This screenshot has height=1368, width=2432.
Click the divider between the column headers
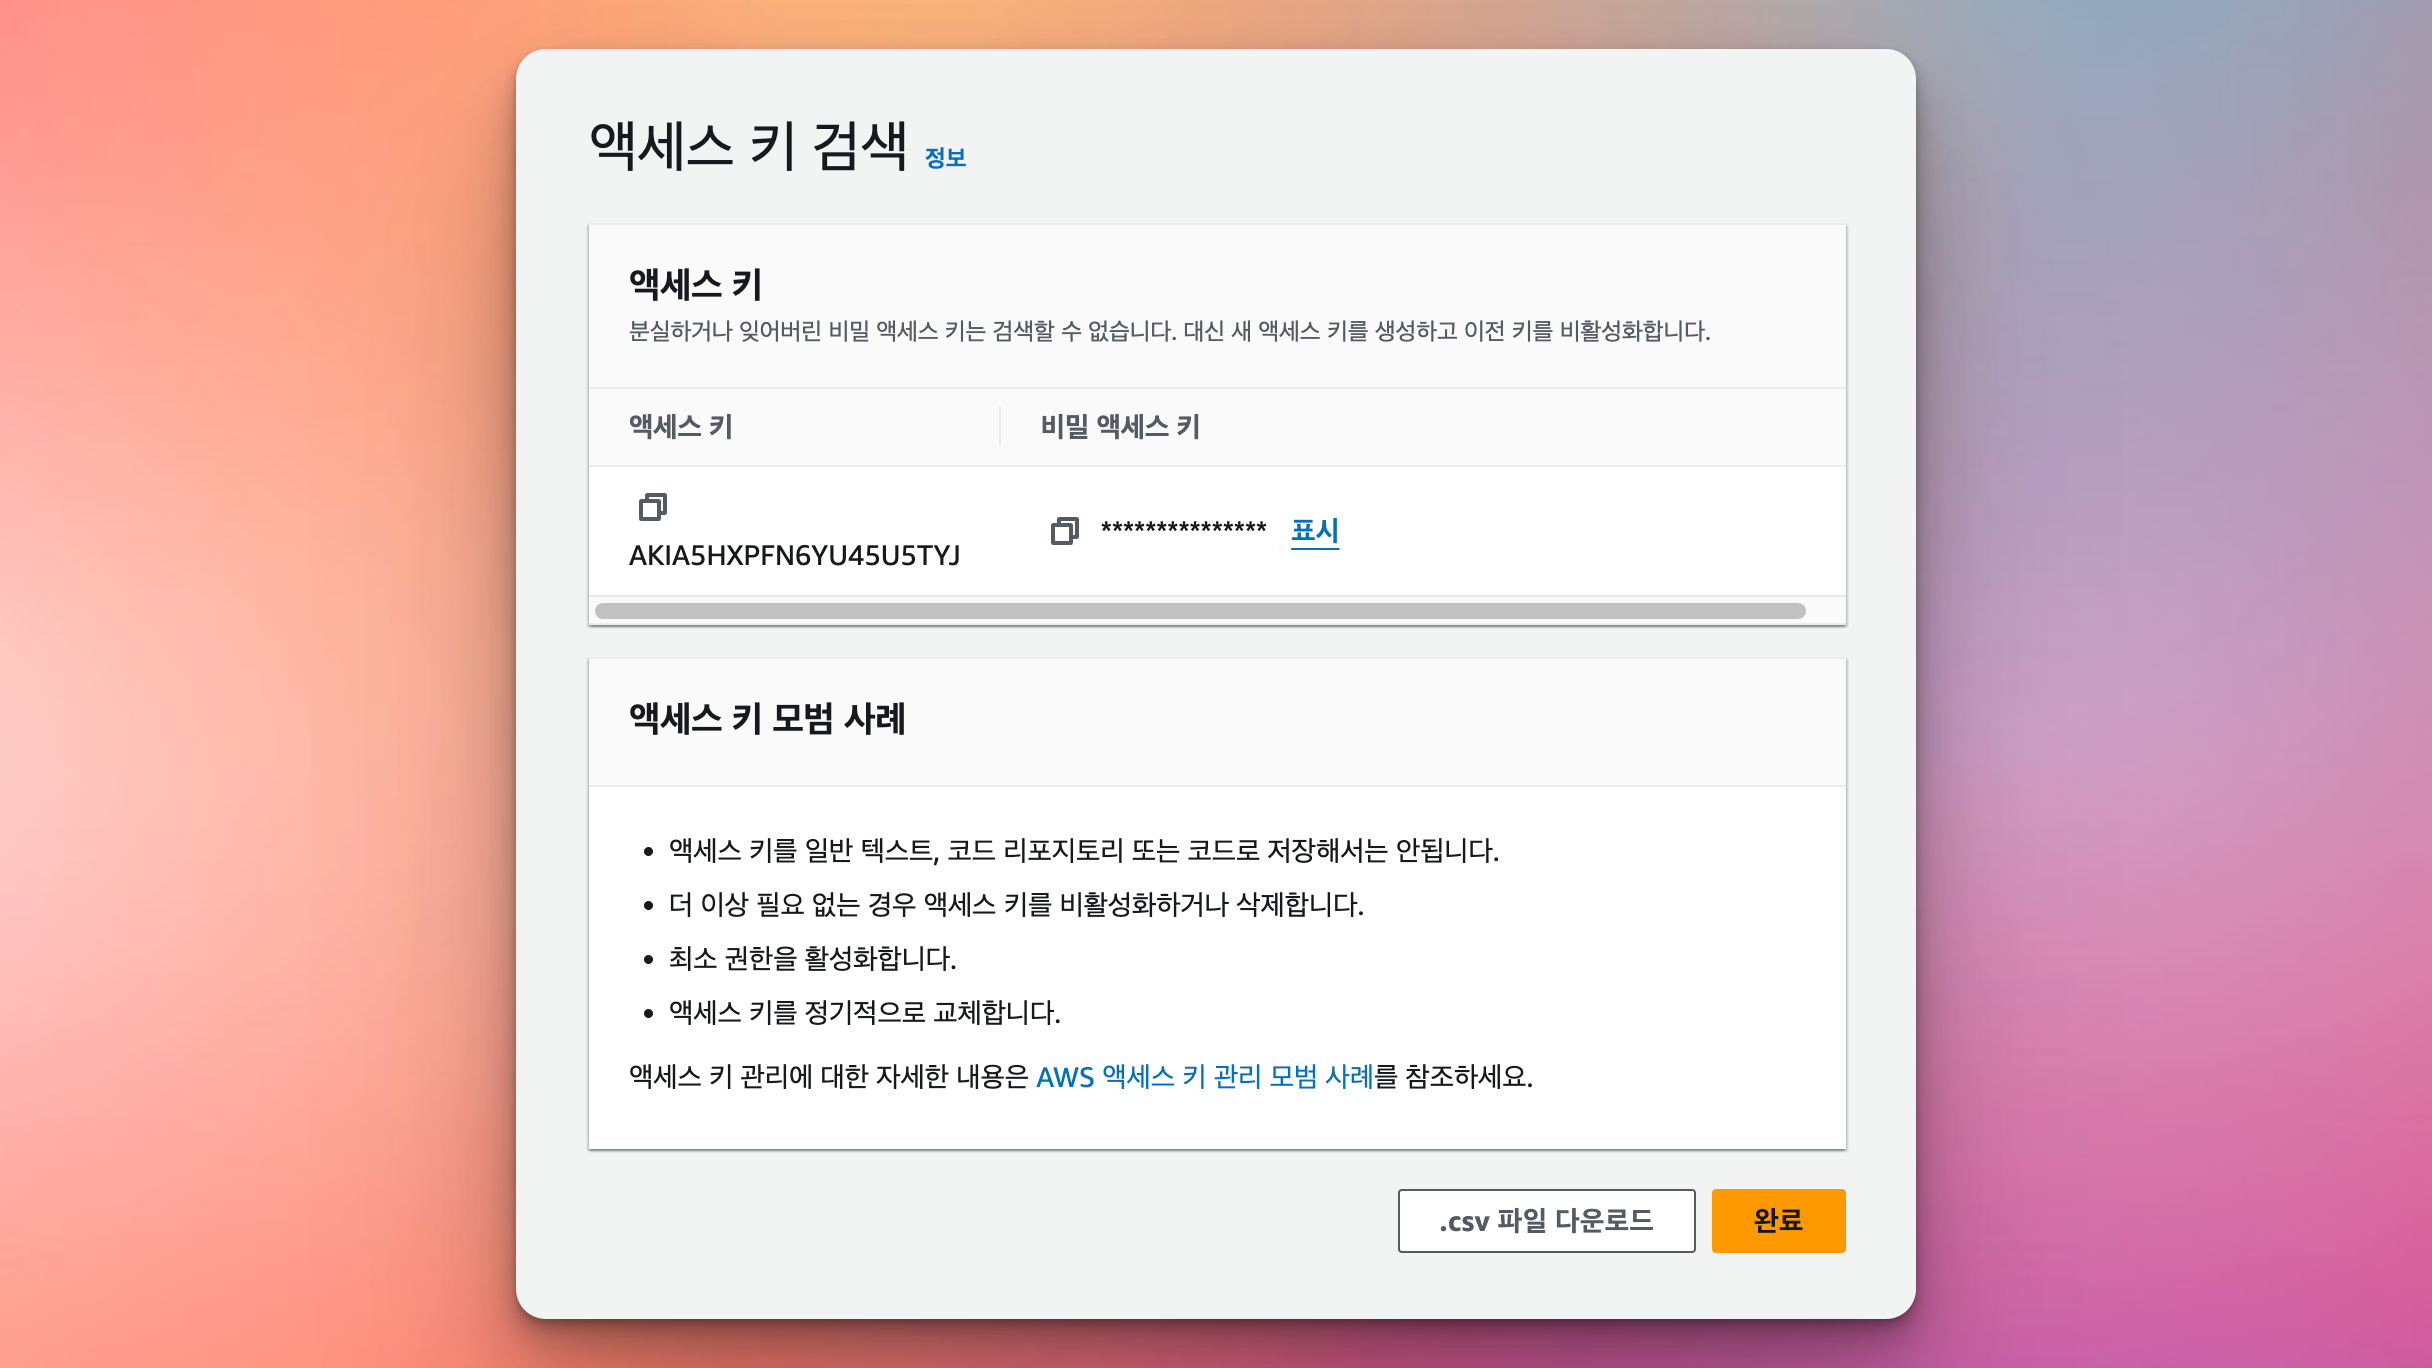click(1000, 427)
